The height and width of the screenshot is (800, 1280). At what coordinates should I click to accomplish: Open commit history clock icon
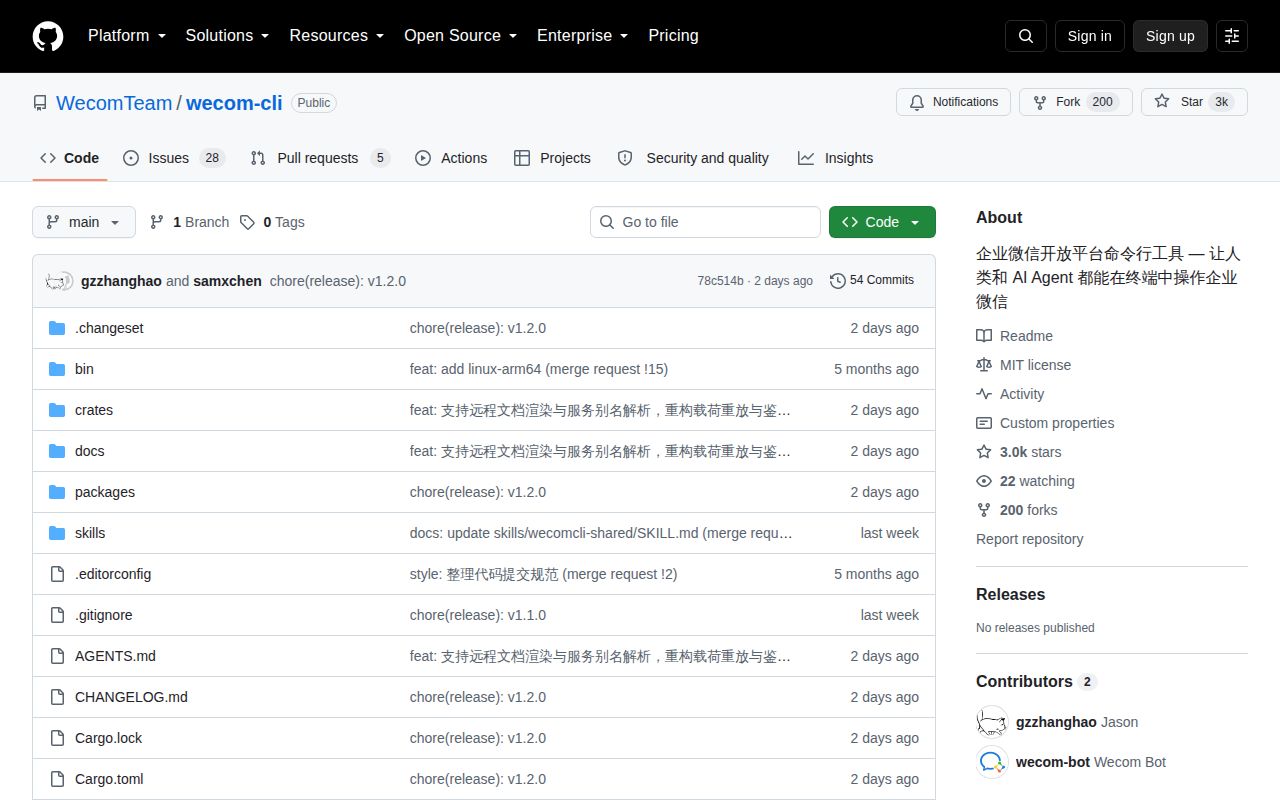[838, 281]
